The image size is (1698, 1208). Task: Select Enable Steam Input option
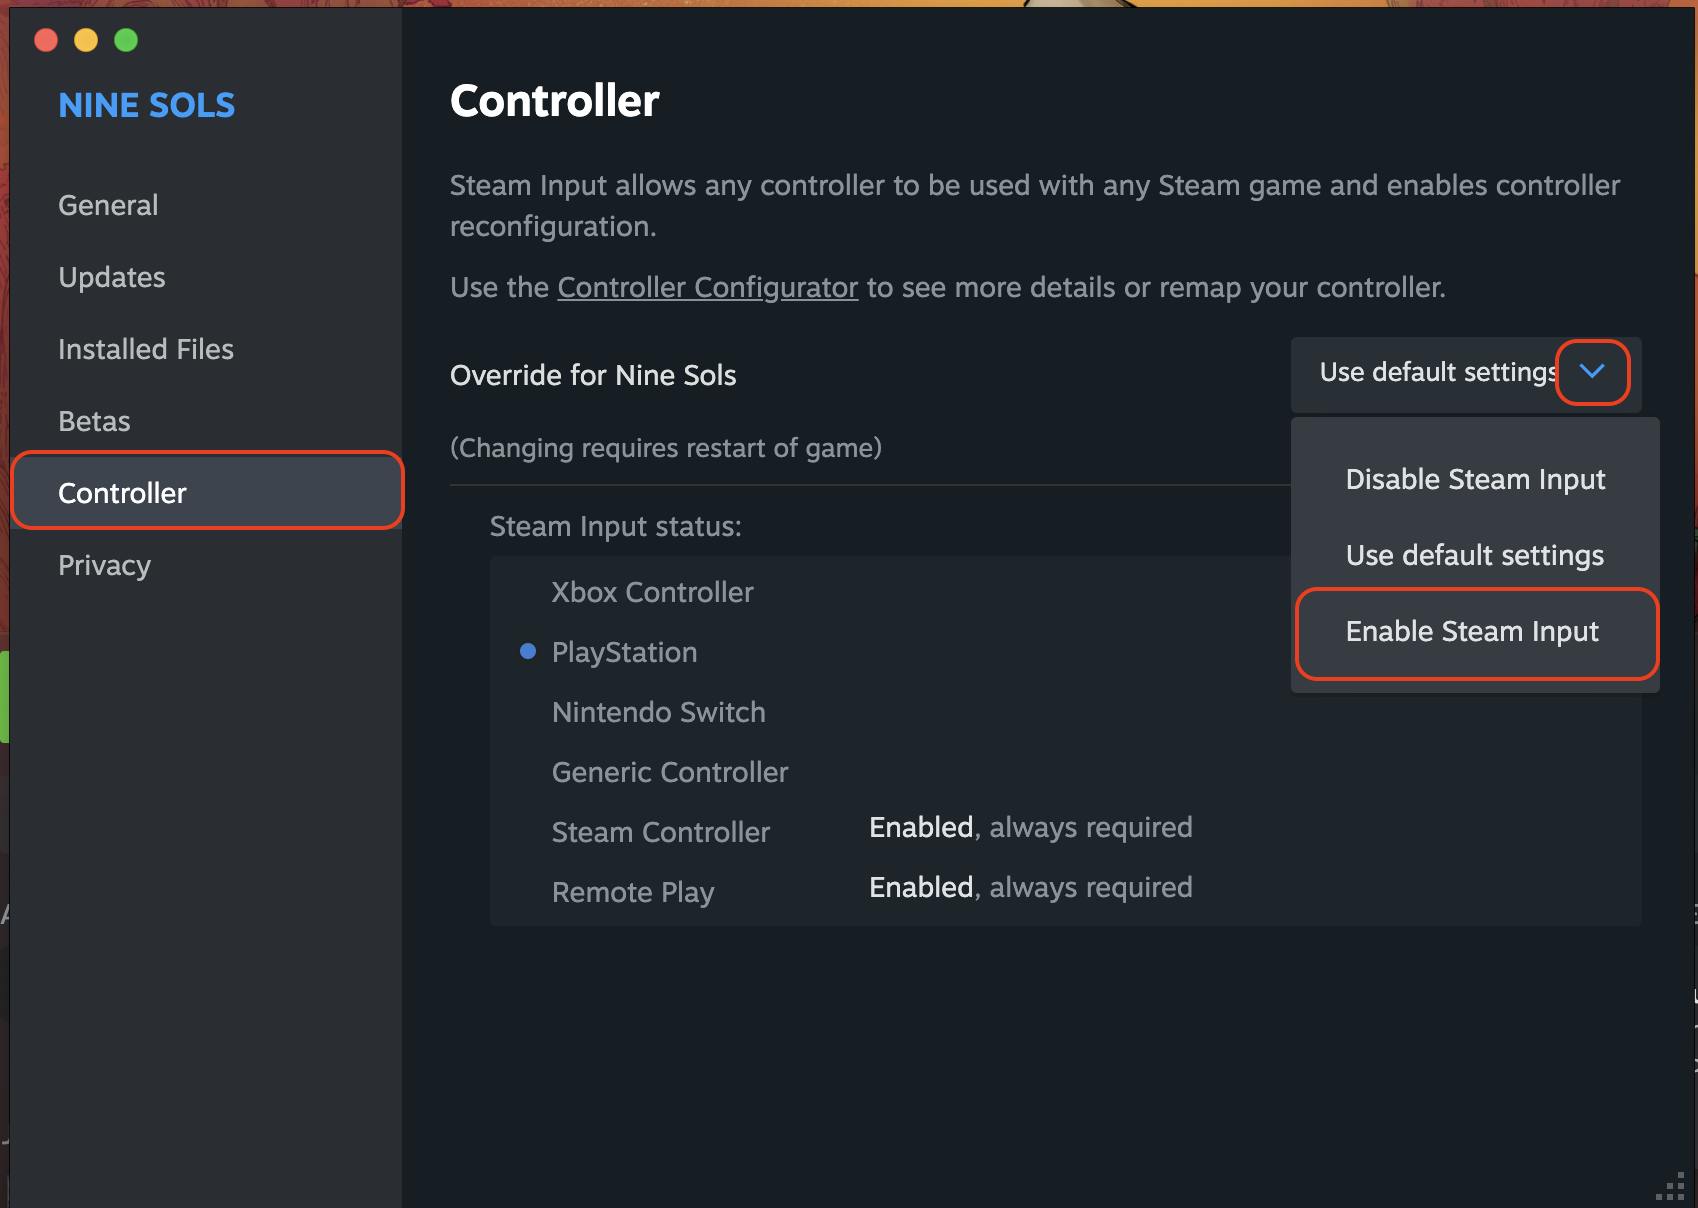pyautogui.click(x=1475, y=632)
